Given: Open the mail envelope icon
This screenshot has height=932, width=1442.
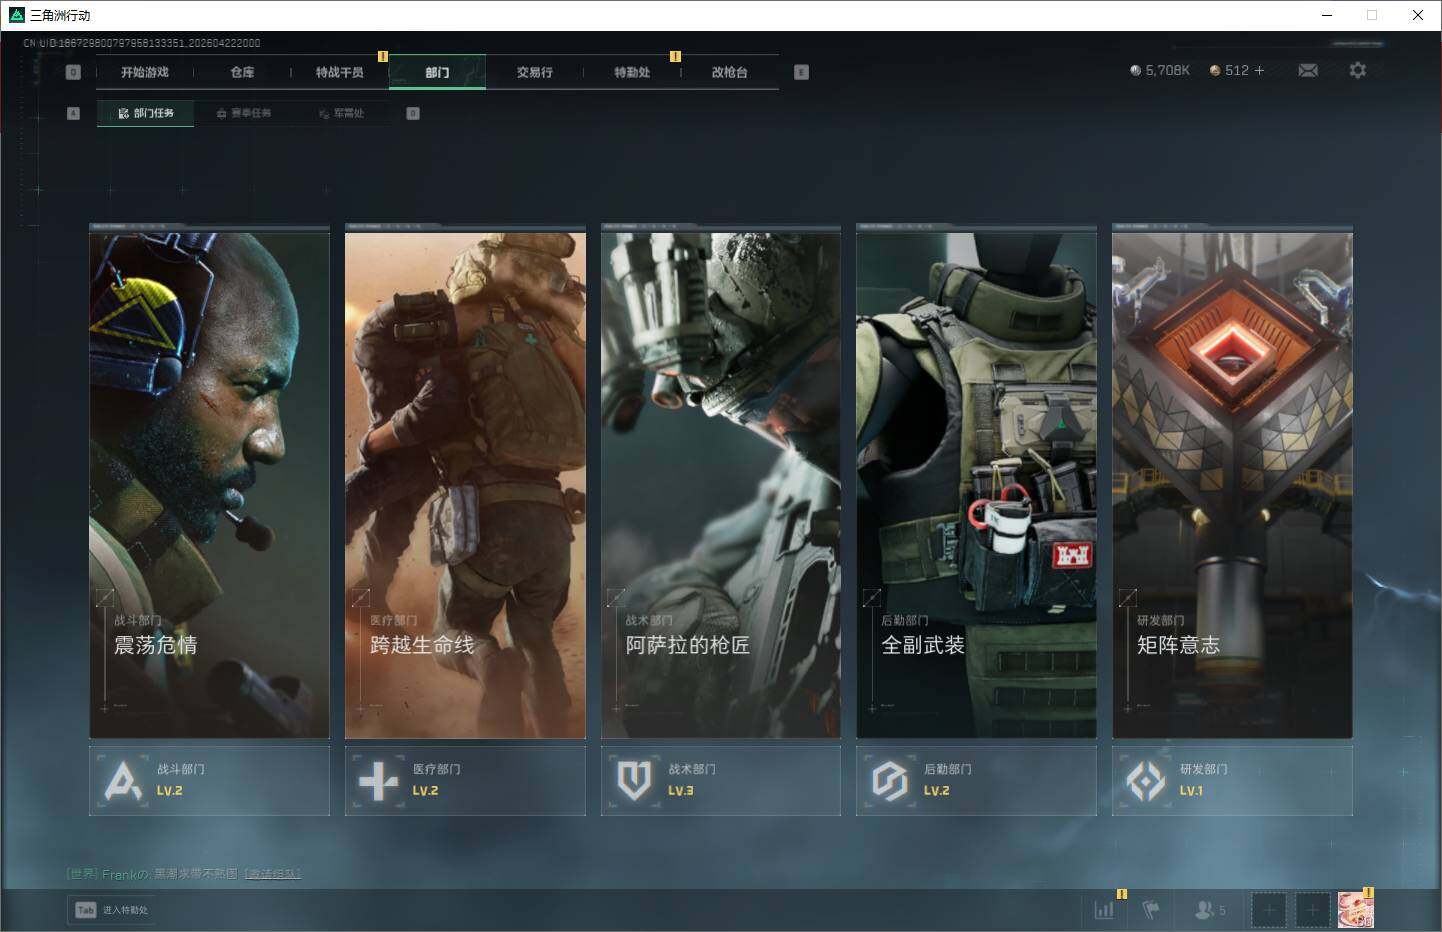Looking at the screenshot, I should click(1307, 70).
